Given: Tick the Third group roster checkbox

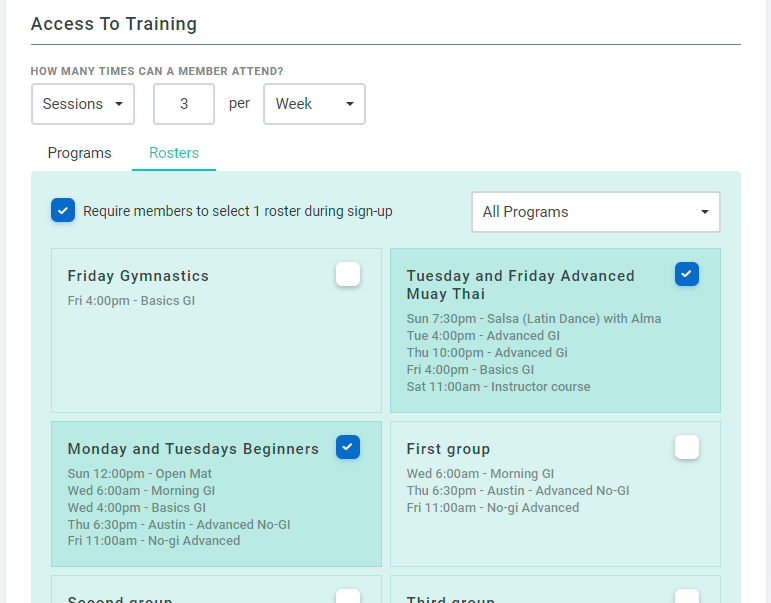Looking at the screenshot, I should click(687, 597).
